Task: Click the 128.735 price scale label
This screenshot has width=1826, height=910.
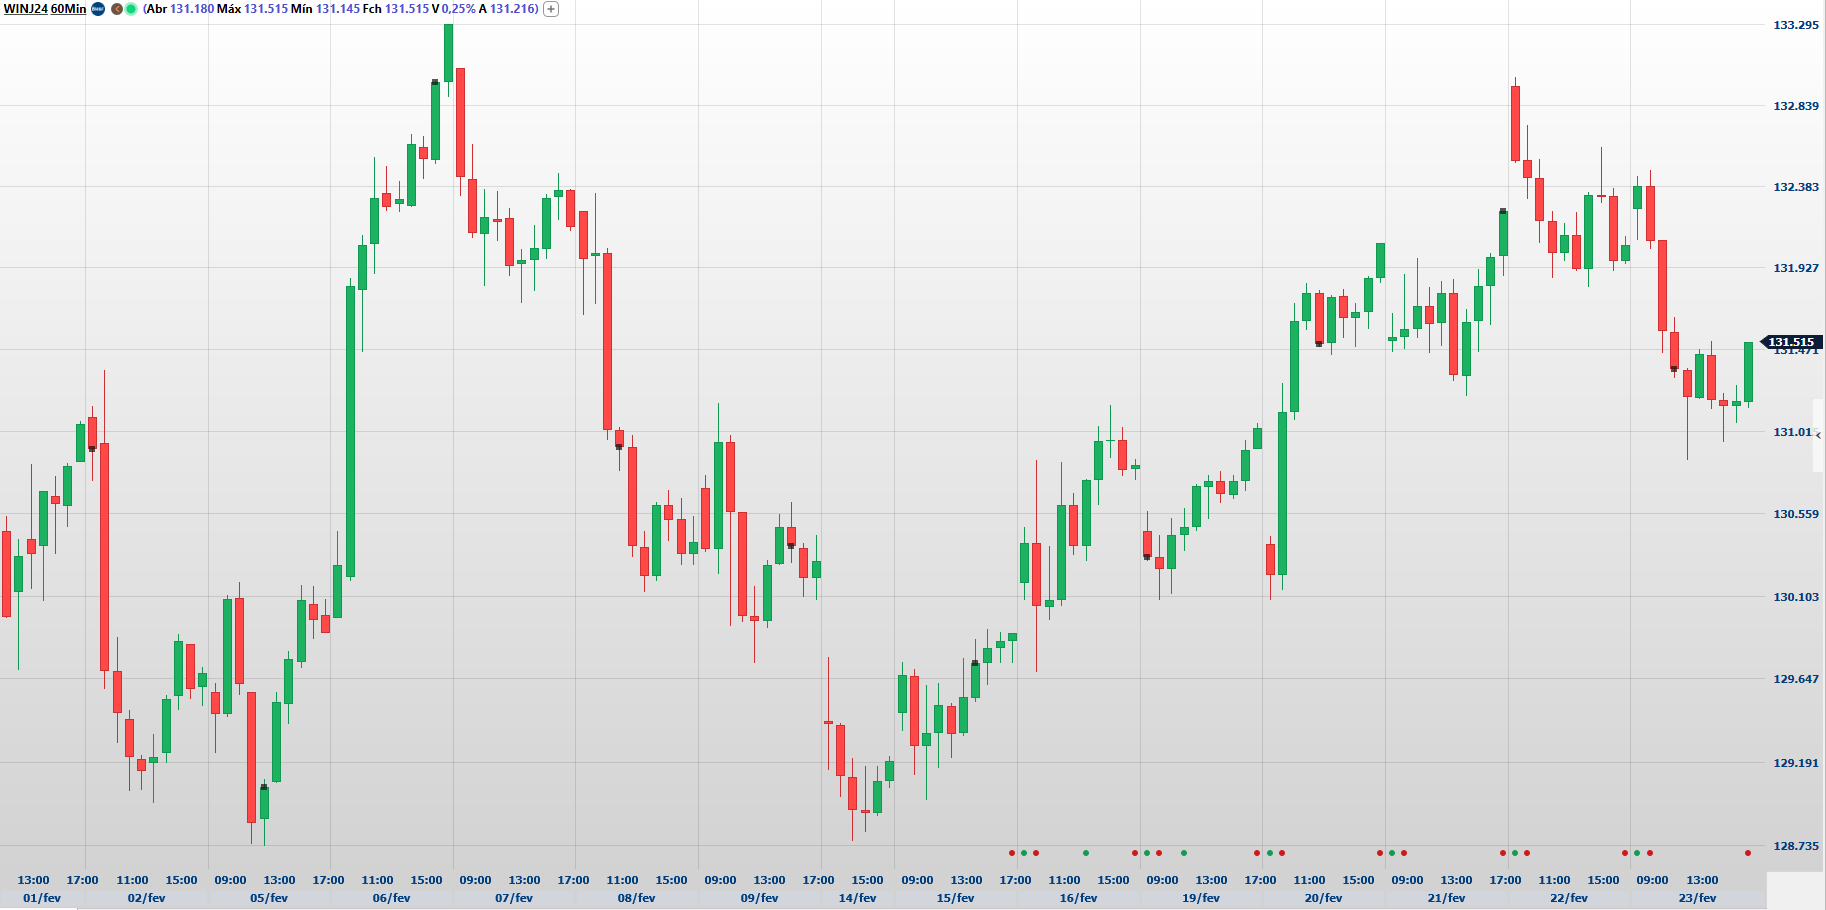Action: tap(1796, 846)
